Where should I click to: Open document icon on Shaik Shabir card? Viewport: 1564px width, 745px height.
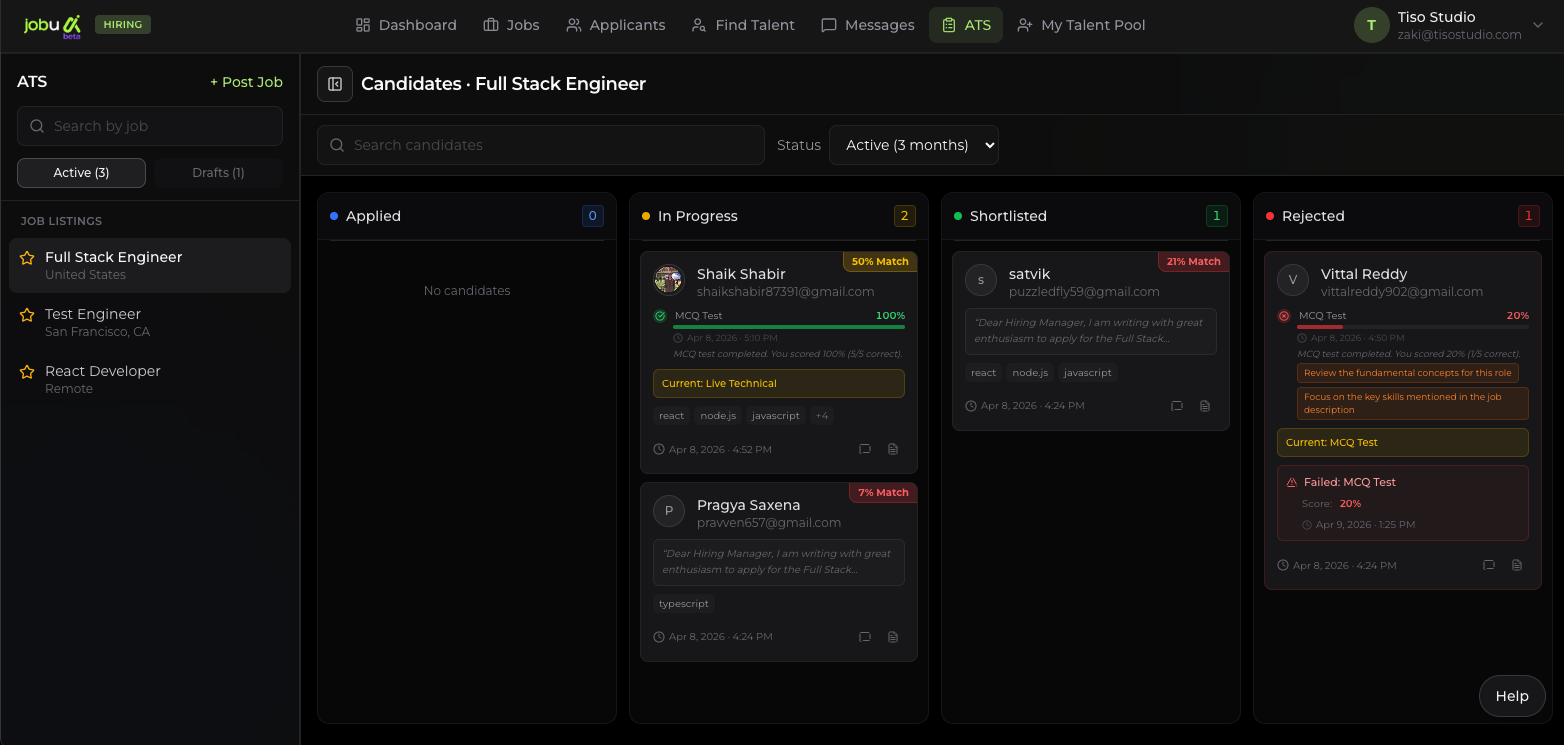(x=893, y=450)
